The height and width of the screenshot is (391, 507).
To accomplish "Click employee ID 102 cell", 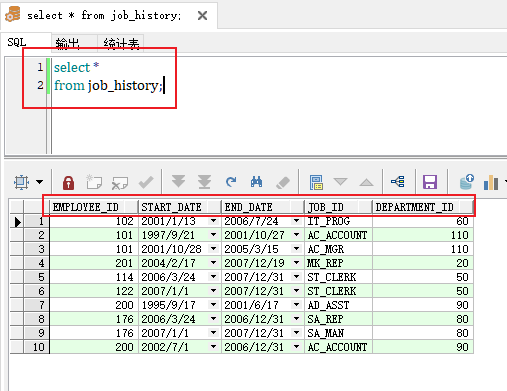I will tap(94, 221).
